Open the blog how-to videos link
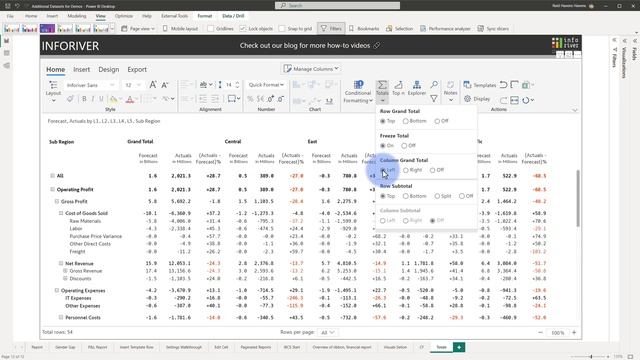Screen dimensions: 640x360 point(309,45)
